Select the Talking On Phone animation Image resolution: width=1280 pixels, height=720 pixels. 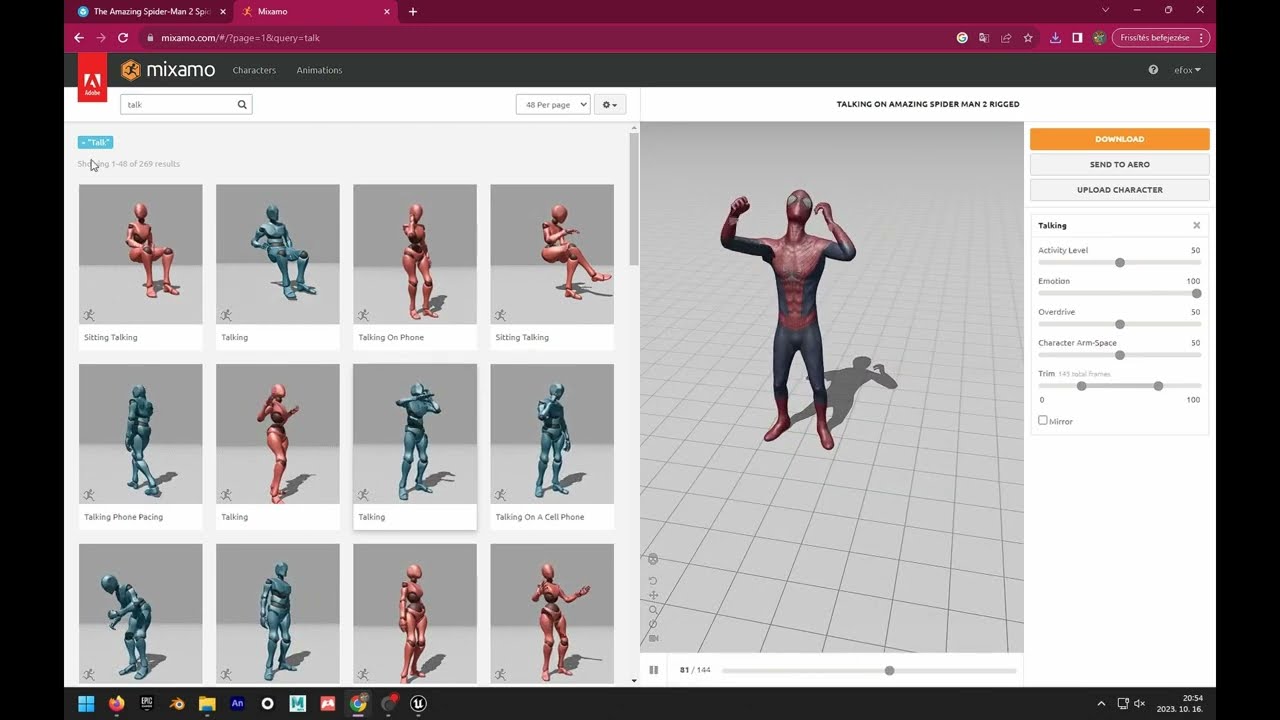[x=414, y=267]
